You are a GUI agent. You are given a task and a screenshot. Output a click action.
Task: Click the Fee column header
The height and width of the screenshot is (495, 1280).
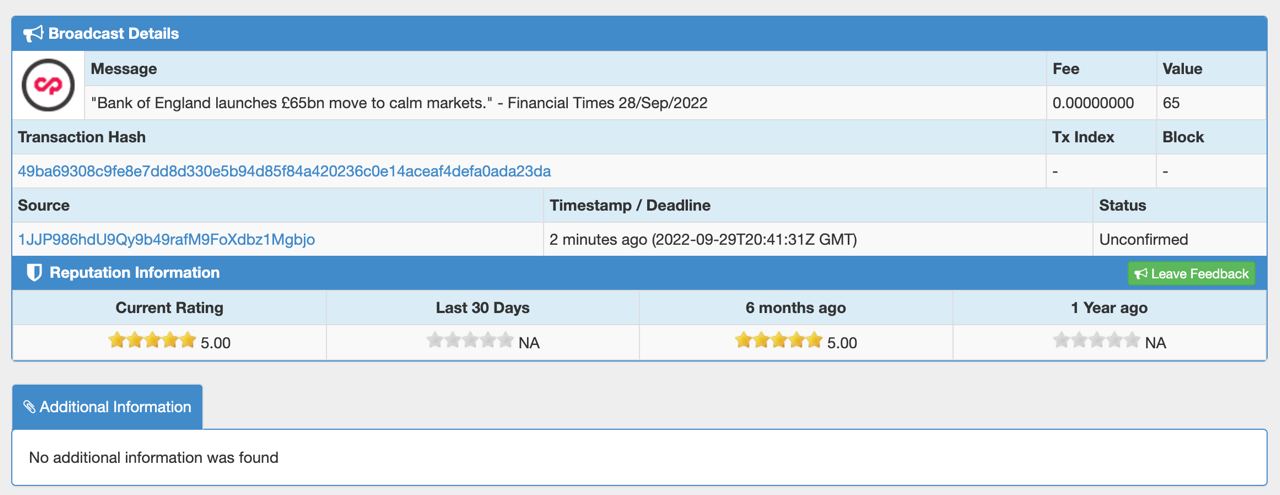[1066, 69]
